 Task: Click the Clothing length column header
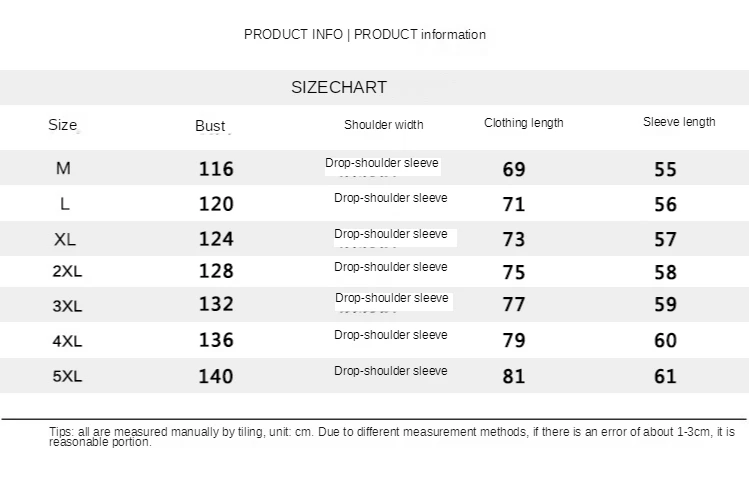click(523, 123)
